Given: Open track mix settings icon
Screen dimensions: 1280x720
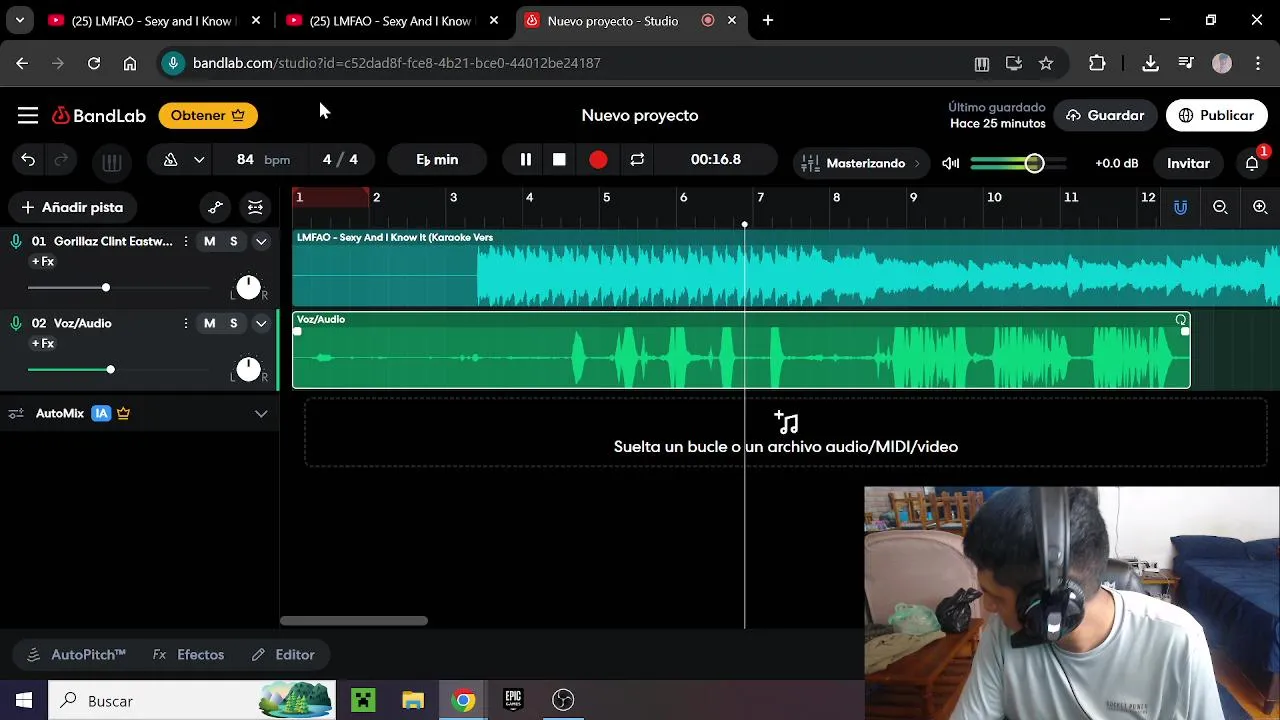Looking at the screenshot, I should pyautogui.click(x=255, y=208).
